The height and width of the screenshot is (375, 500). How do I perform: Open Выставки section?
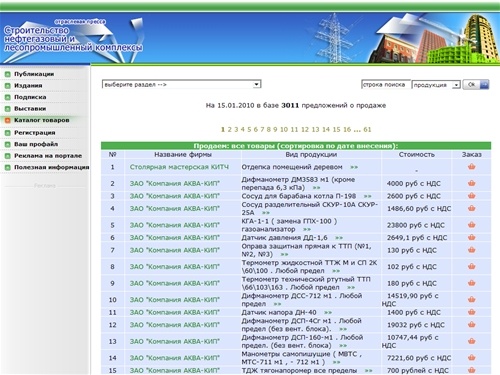pyautogui.click(x=30, y=109)
